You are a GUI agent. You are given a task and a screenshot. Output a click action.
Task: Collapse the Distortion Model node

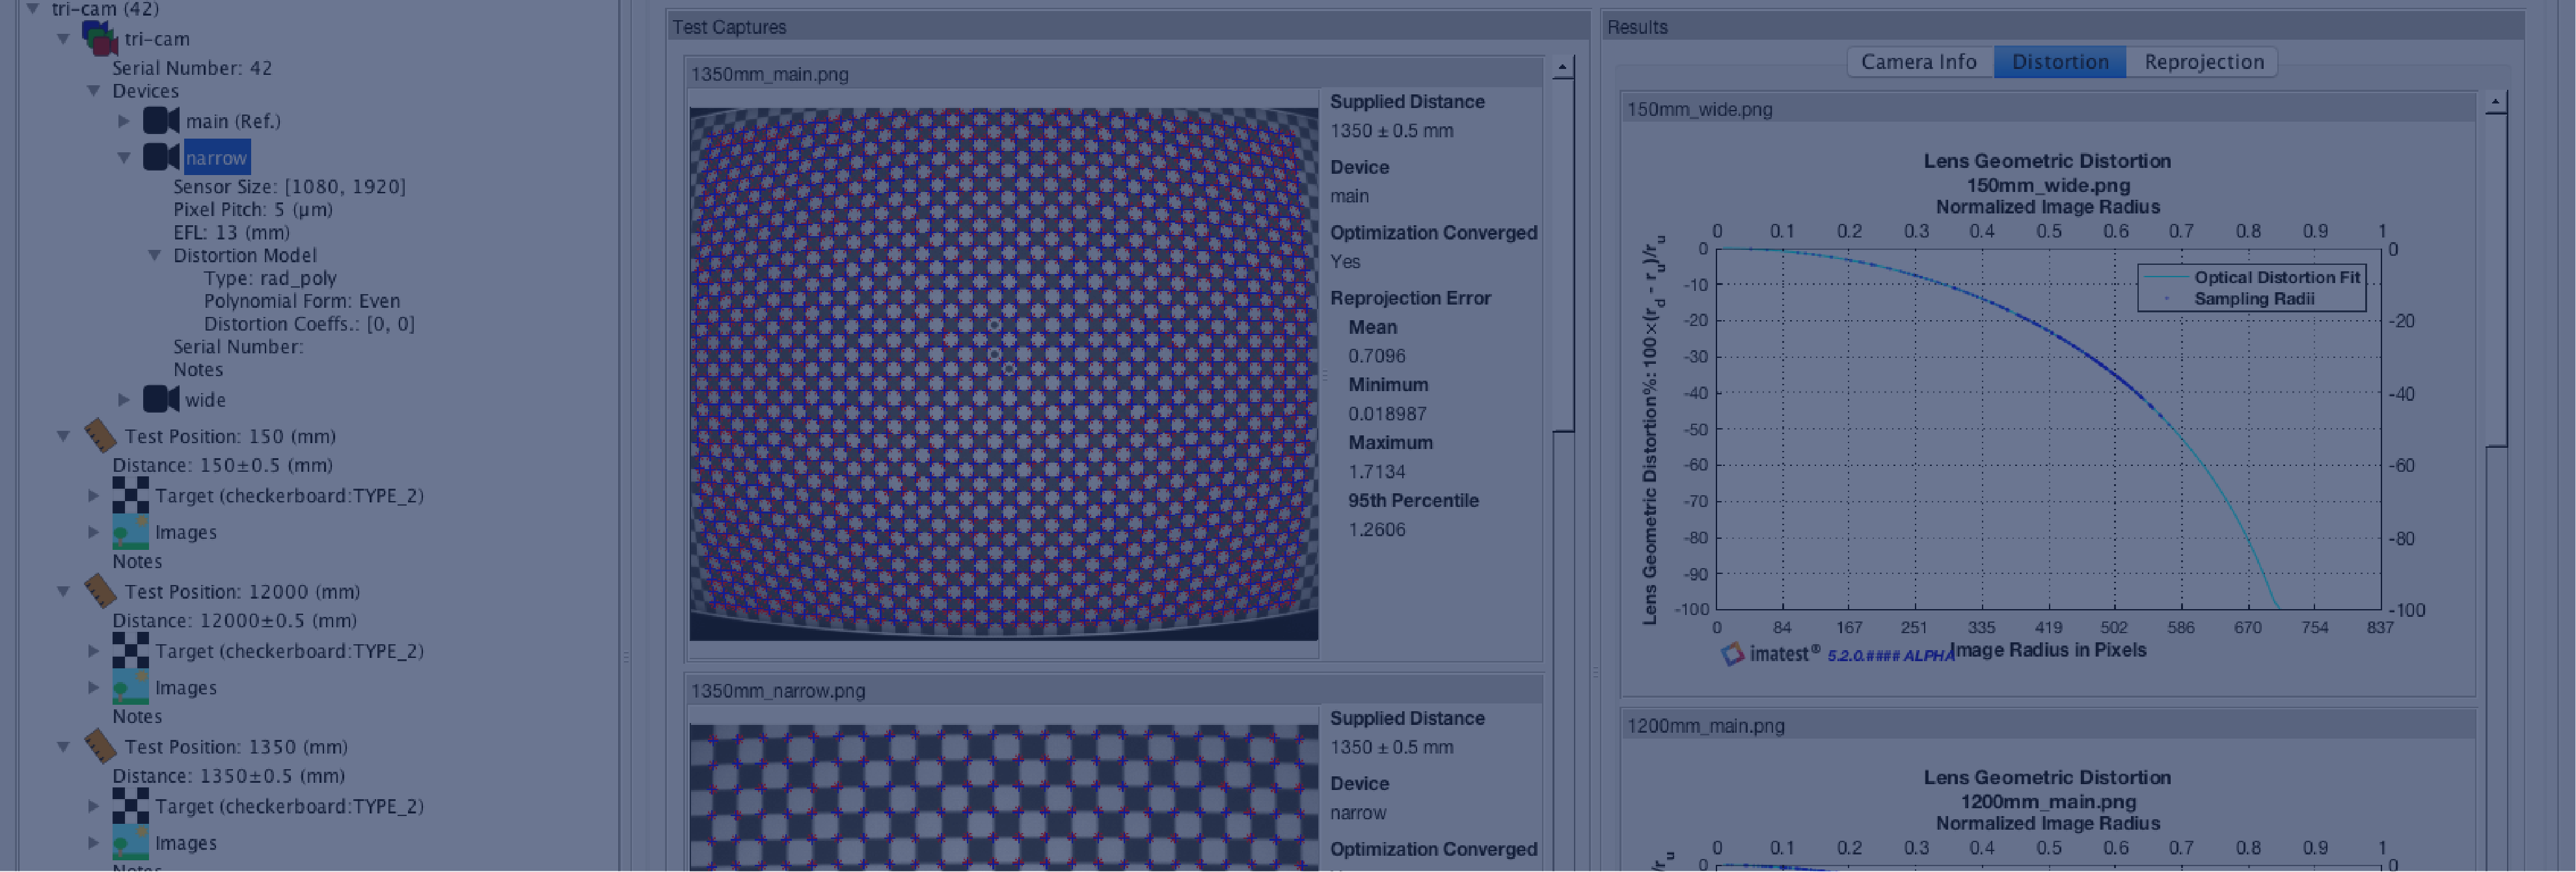[x=154, y=255]
